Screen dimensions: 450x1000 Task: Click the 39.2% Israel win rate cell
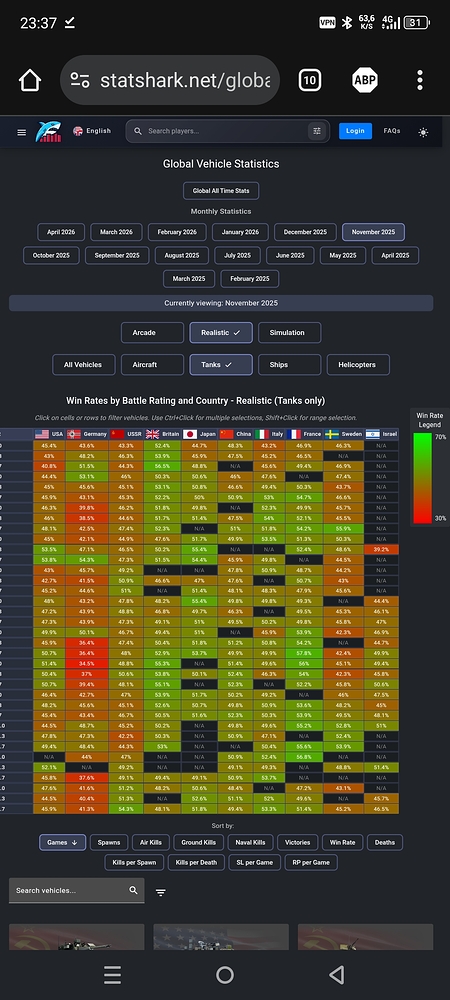coord(381,549)
